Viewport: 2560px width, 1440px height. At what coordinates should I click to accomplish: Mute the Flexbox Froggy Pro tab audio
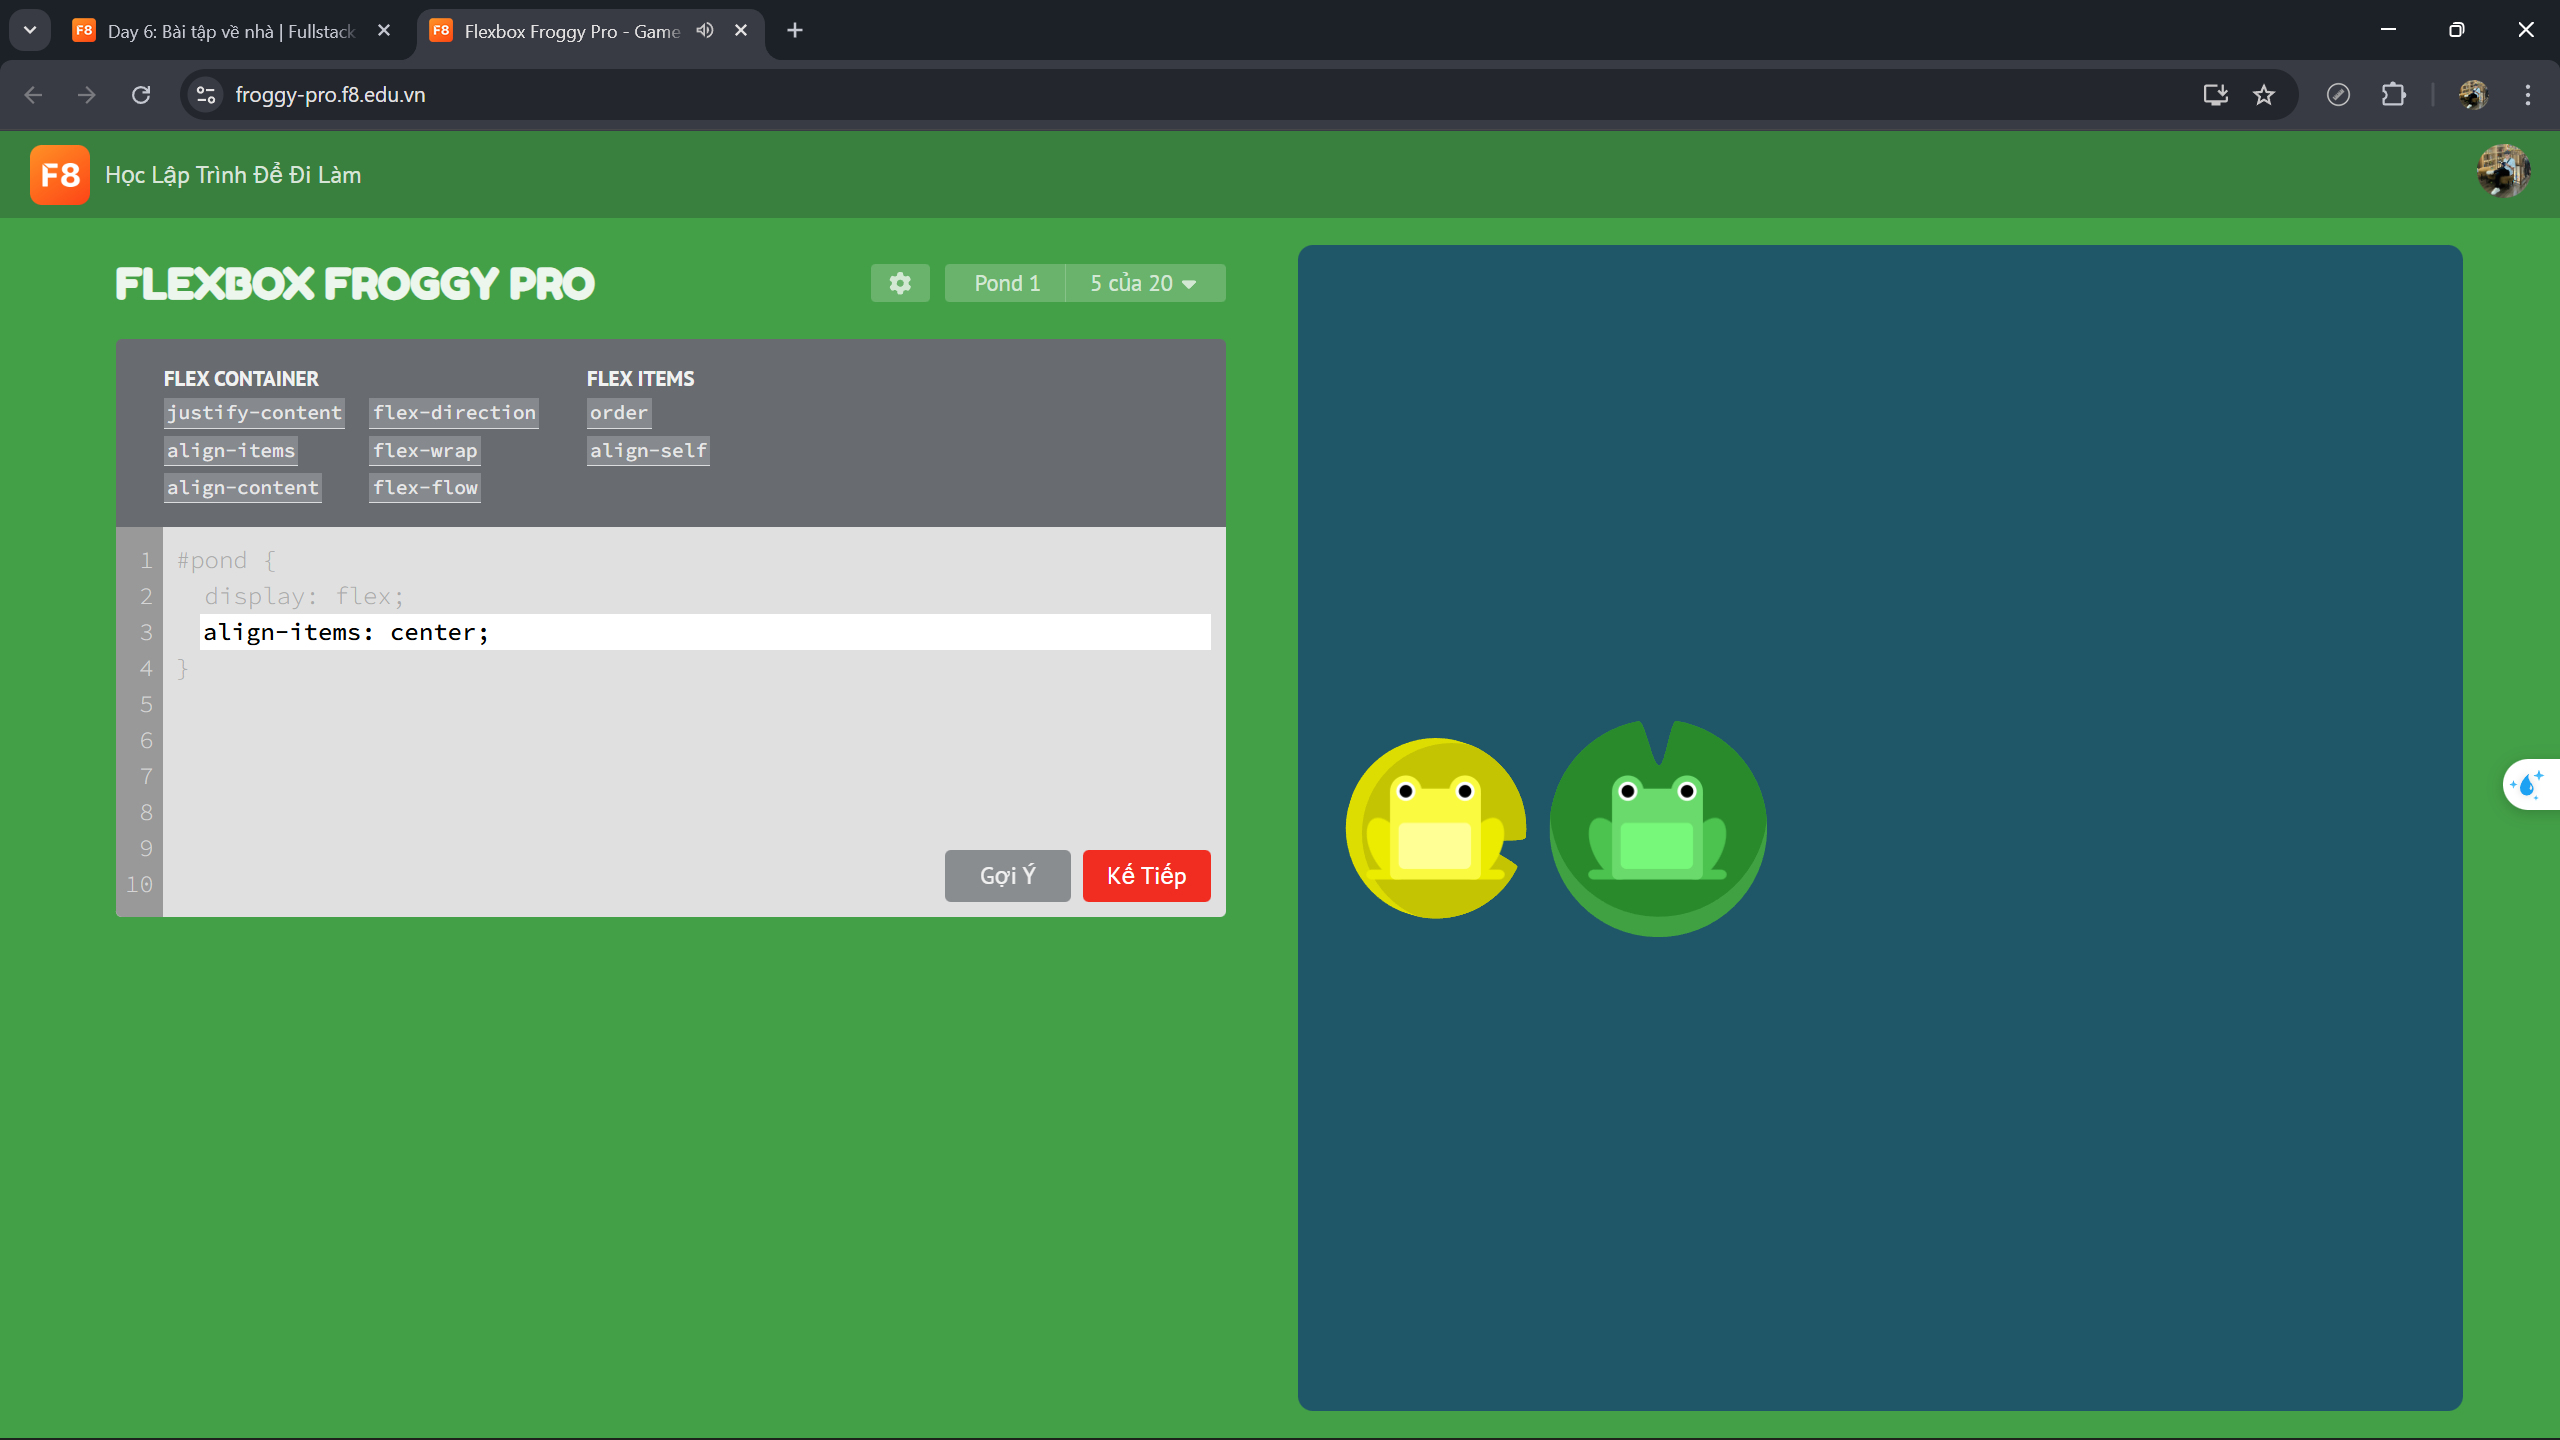(704, 30)
